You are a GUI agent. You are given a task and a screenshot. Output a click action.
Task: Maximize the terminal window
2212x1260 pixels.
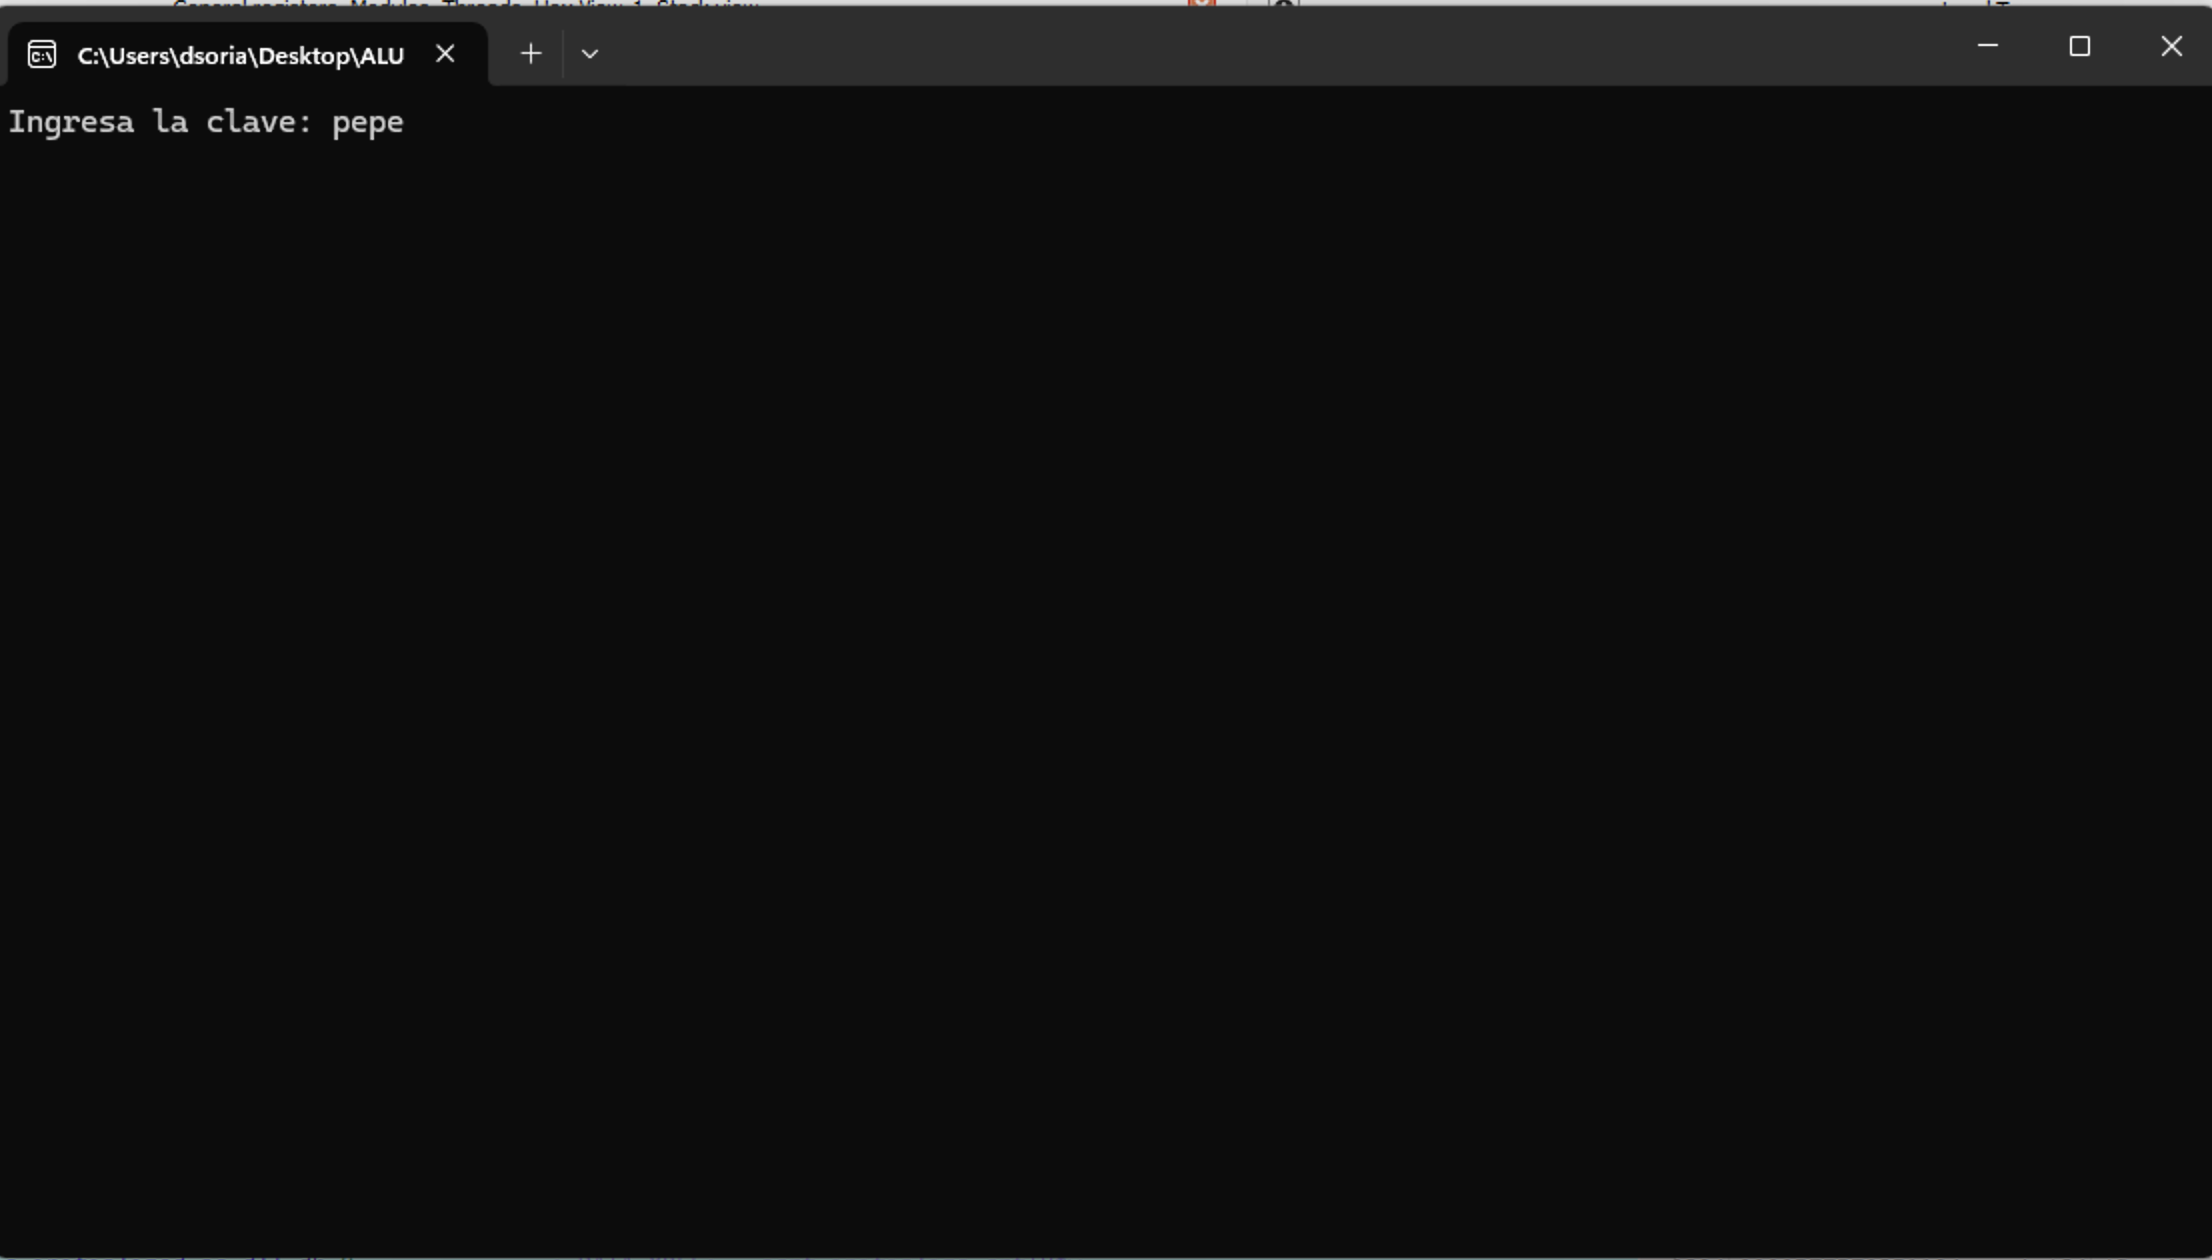click(2080, 46)
